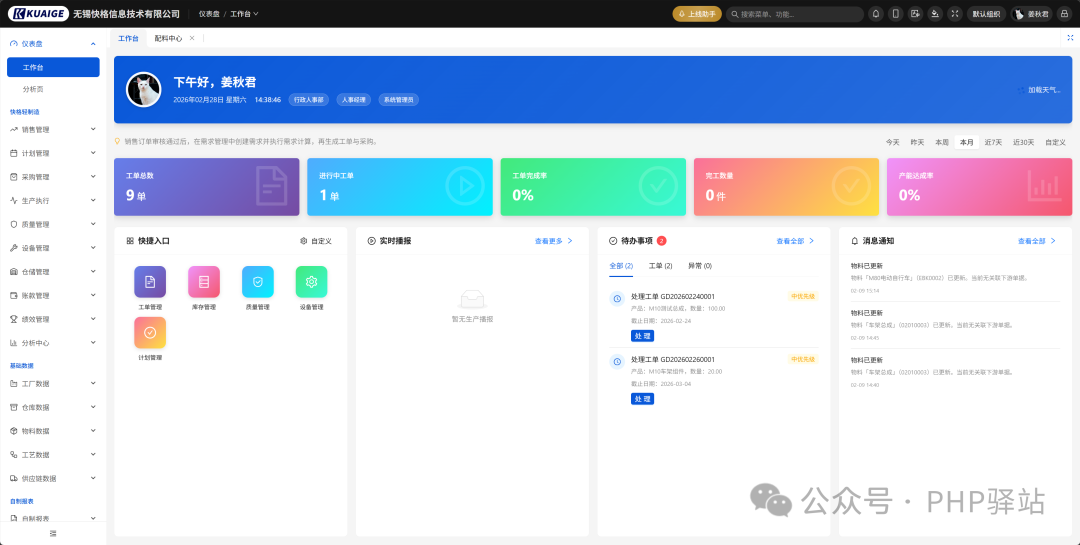Screen dimensions: 1080x545
Task: Toggle fullscreen icon in top bar
Action: [x=954, y=14]
